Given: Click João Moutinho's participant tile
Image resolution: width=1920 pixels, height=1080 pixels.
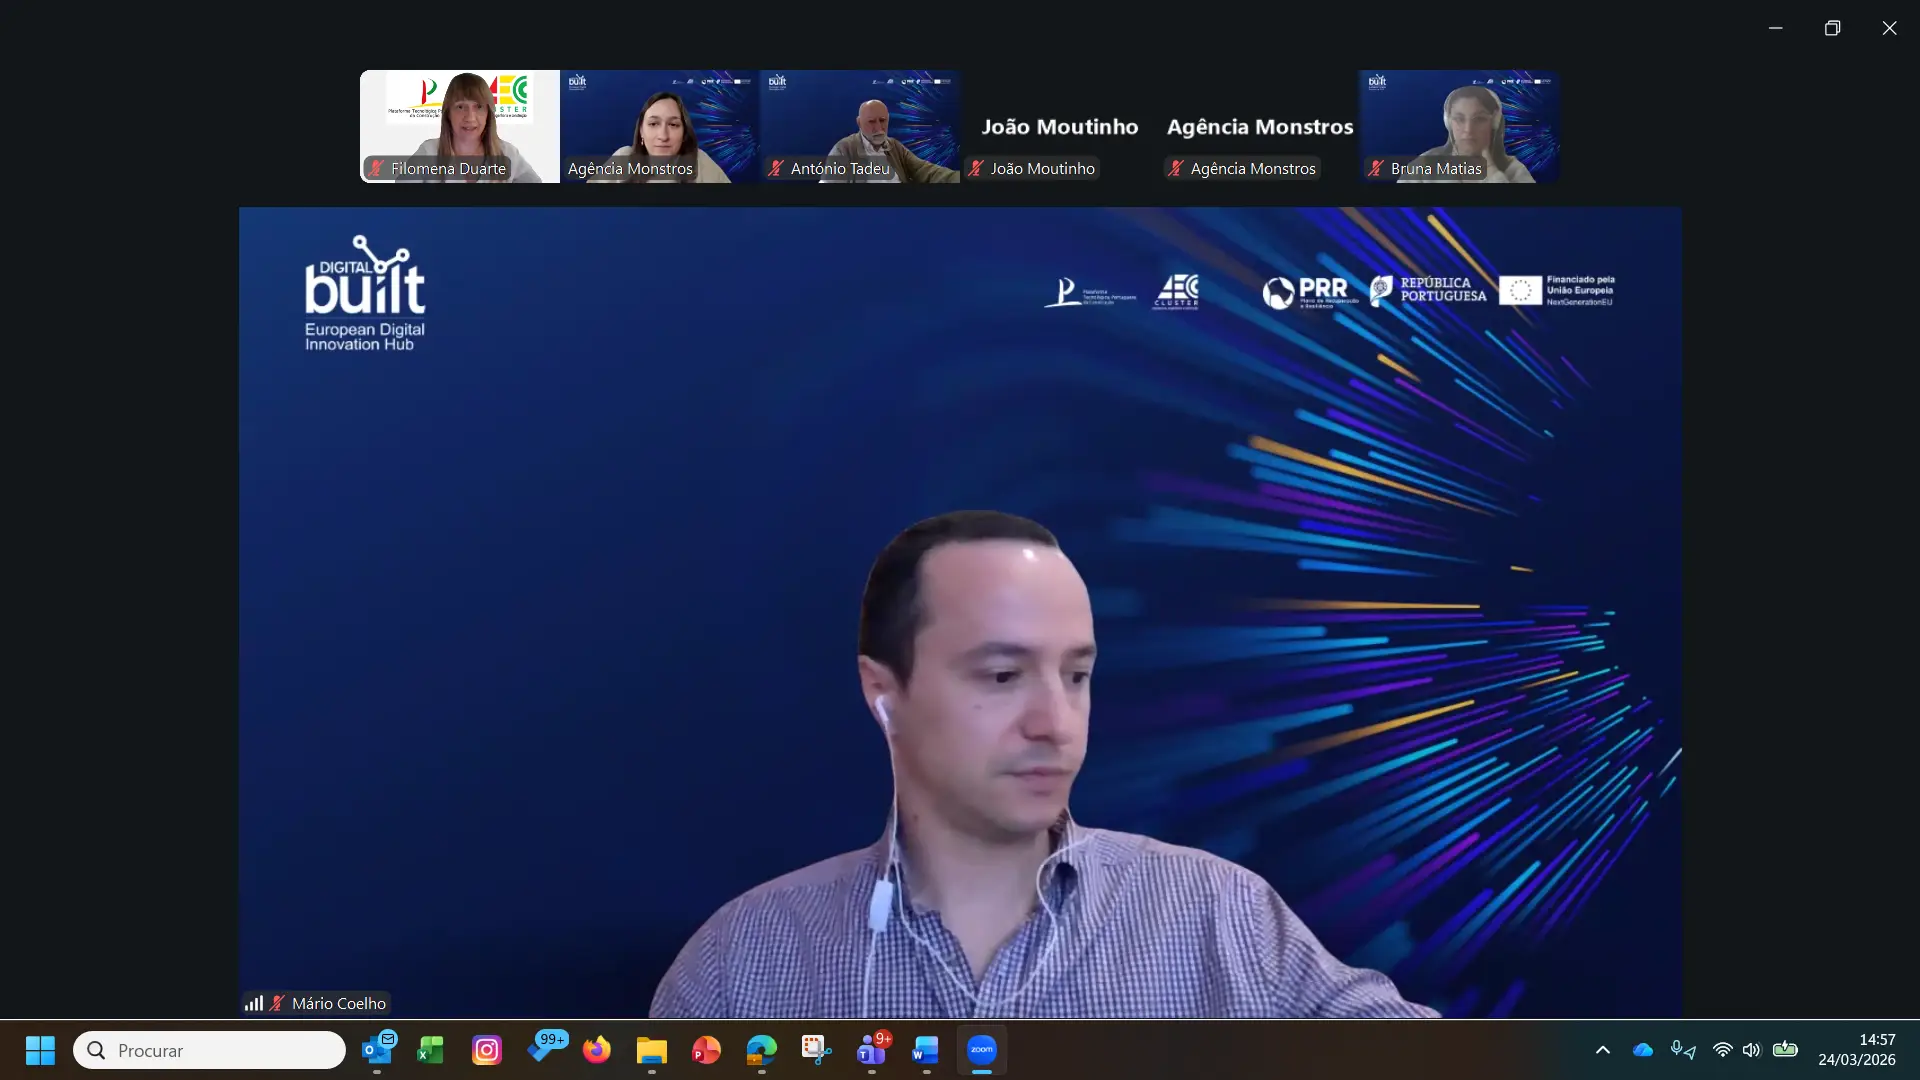Looking at the screenshot, I should tap(1059, 126).
